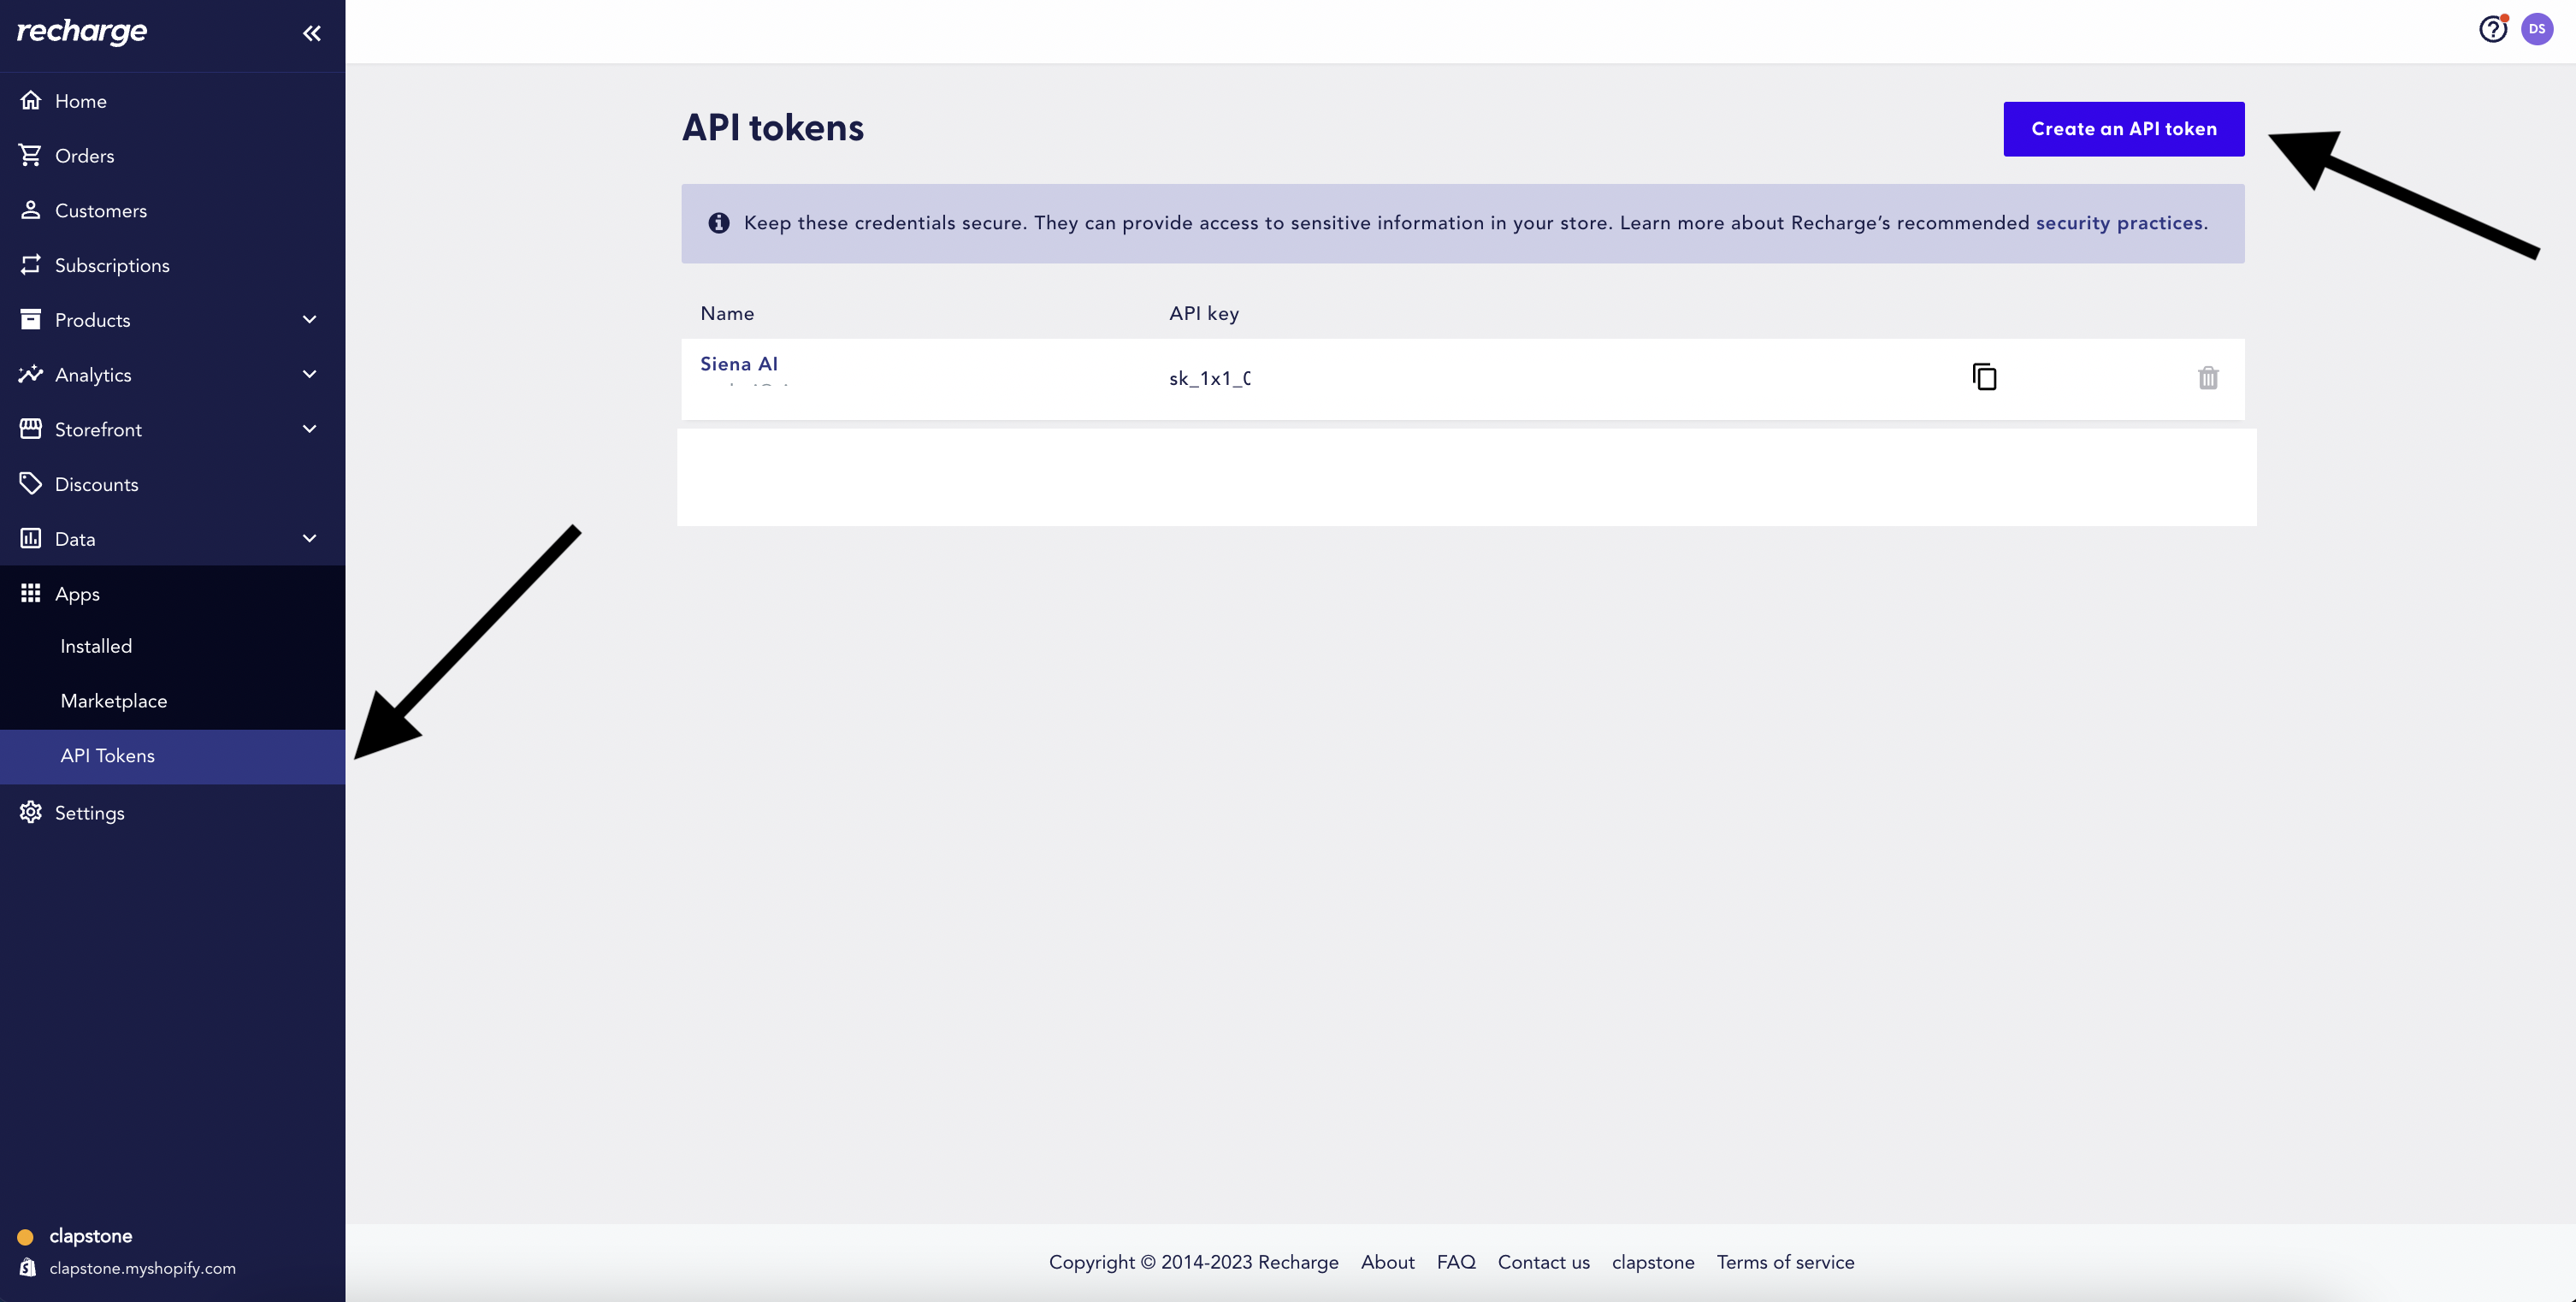Click the recharge logo
This screenshot has height=1302, width=2576.
click(x=82, y=32)
